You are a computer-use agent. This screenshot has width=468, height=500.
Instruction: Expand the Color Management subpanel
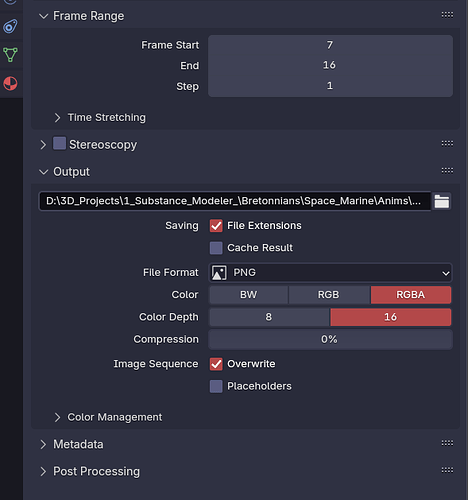(57, 417)
